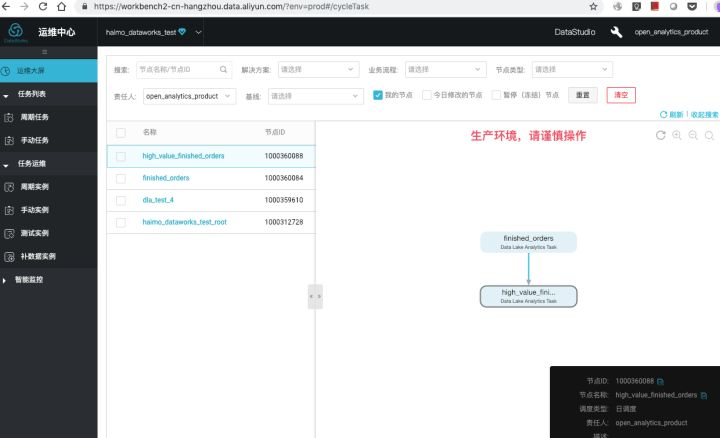Copy node name high_value_finished_orders icon
This screenshot has width=720, height=438.
pos(703,395)
